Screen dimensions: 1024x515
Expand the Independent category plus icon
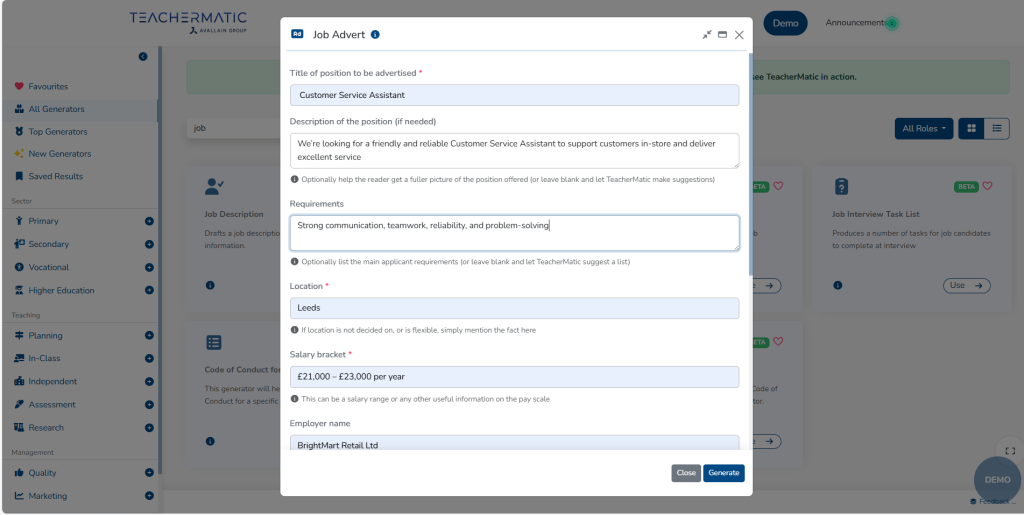coord(150,381)
